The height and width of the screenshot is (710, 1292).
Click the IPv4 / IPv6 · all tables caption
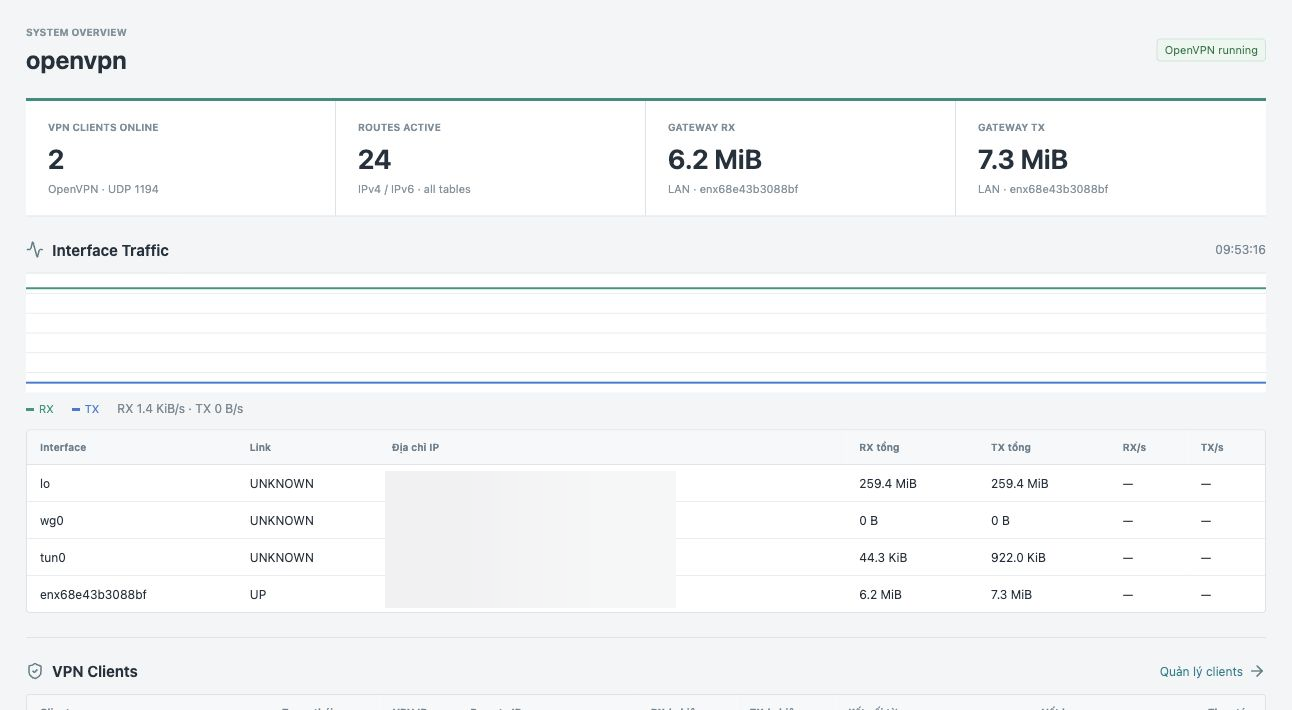click(x=414, y=189)
